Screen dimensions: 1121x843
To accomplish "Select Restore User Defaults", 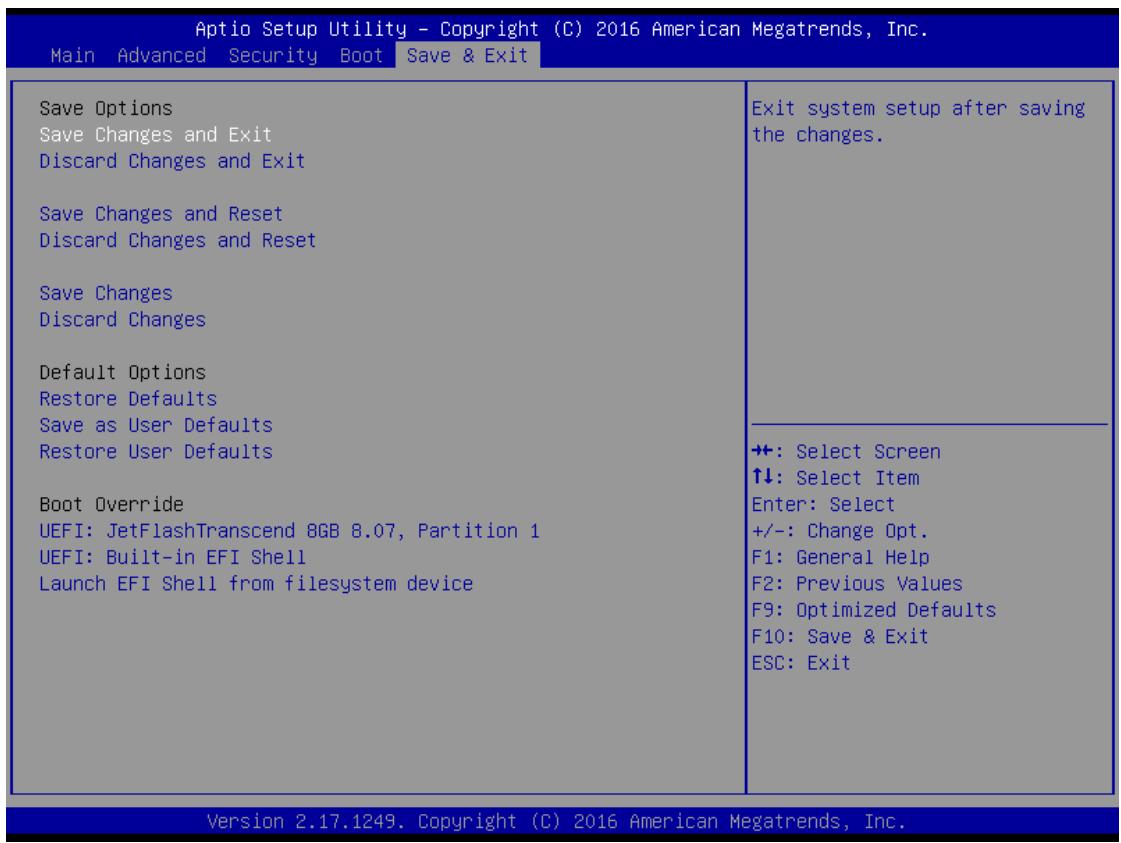I will (156, 451).
